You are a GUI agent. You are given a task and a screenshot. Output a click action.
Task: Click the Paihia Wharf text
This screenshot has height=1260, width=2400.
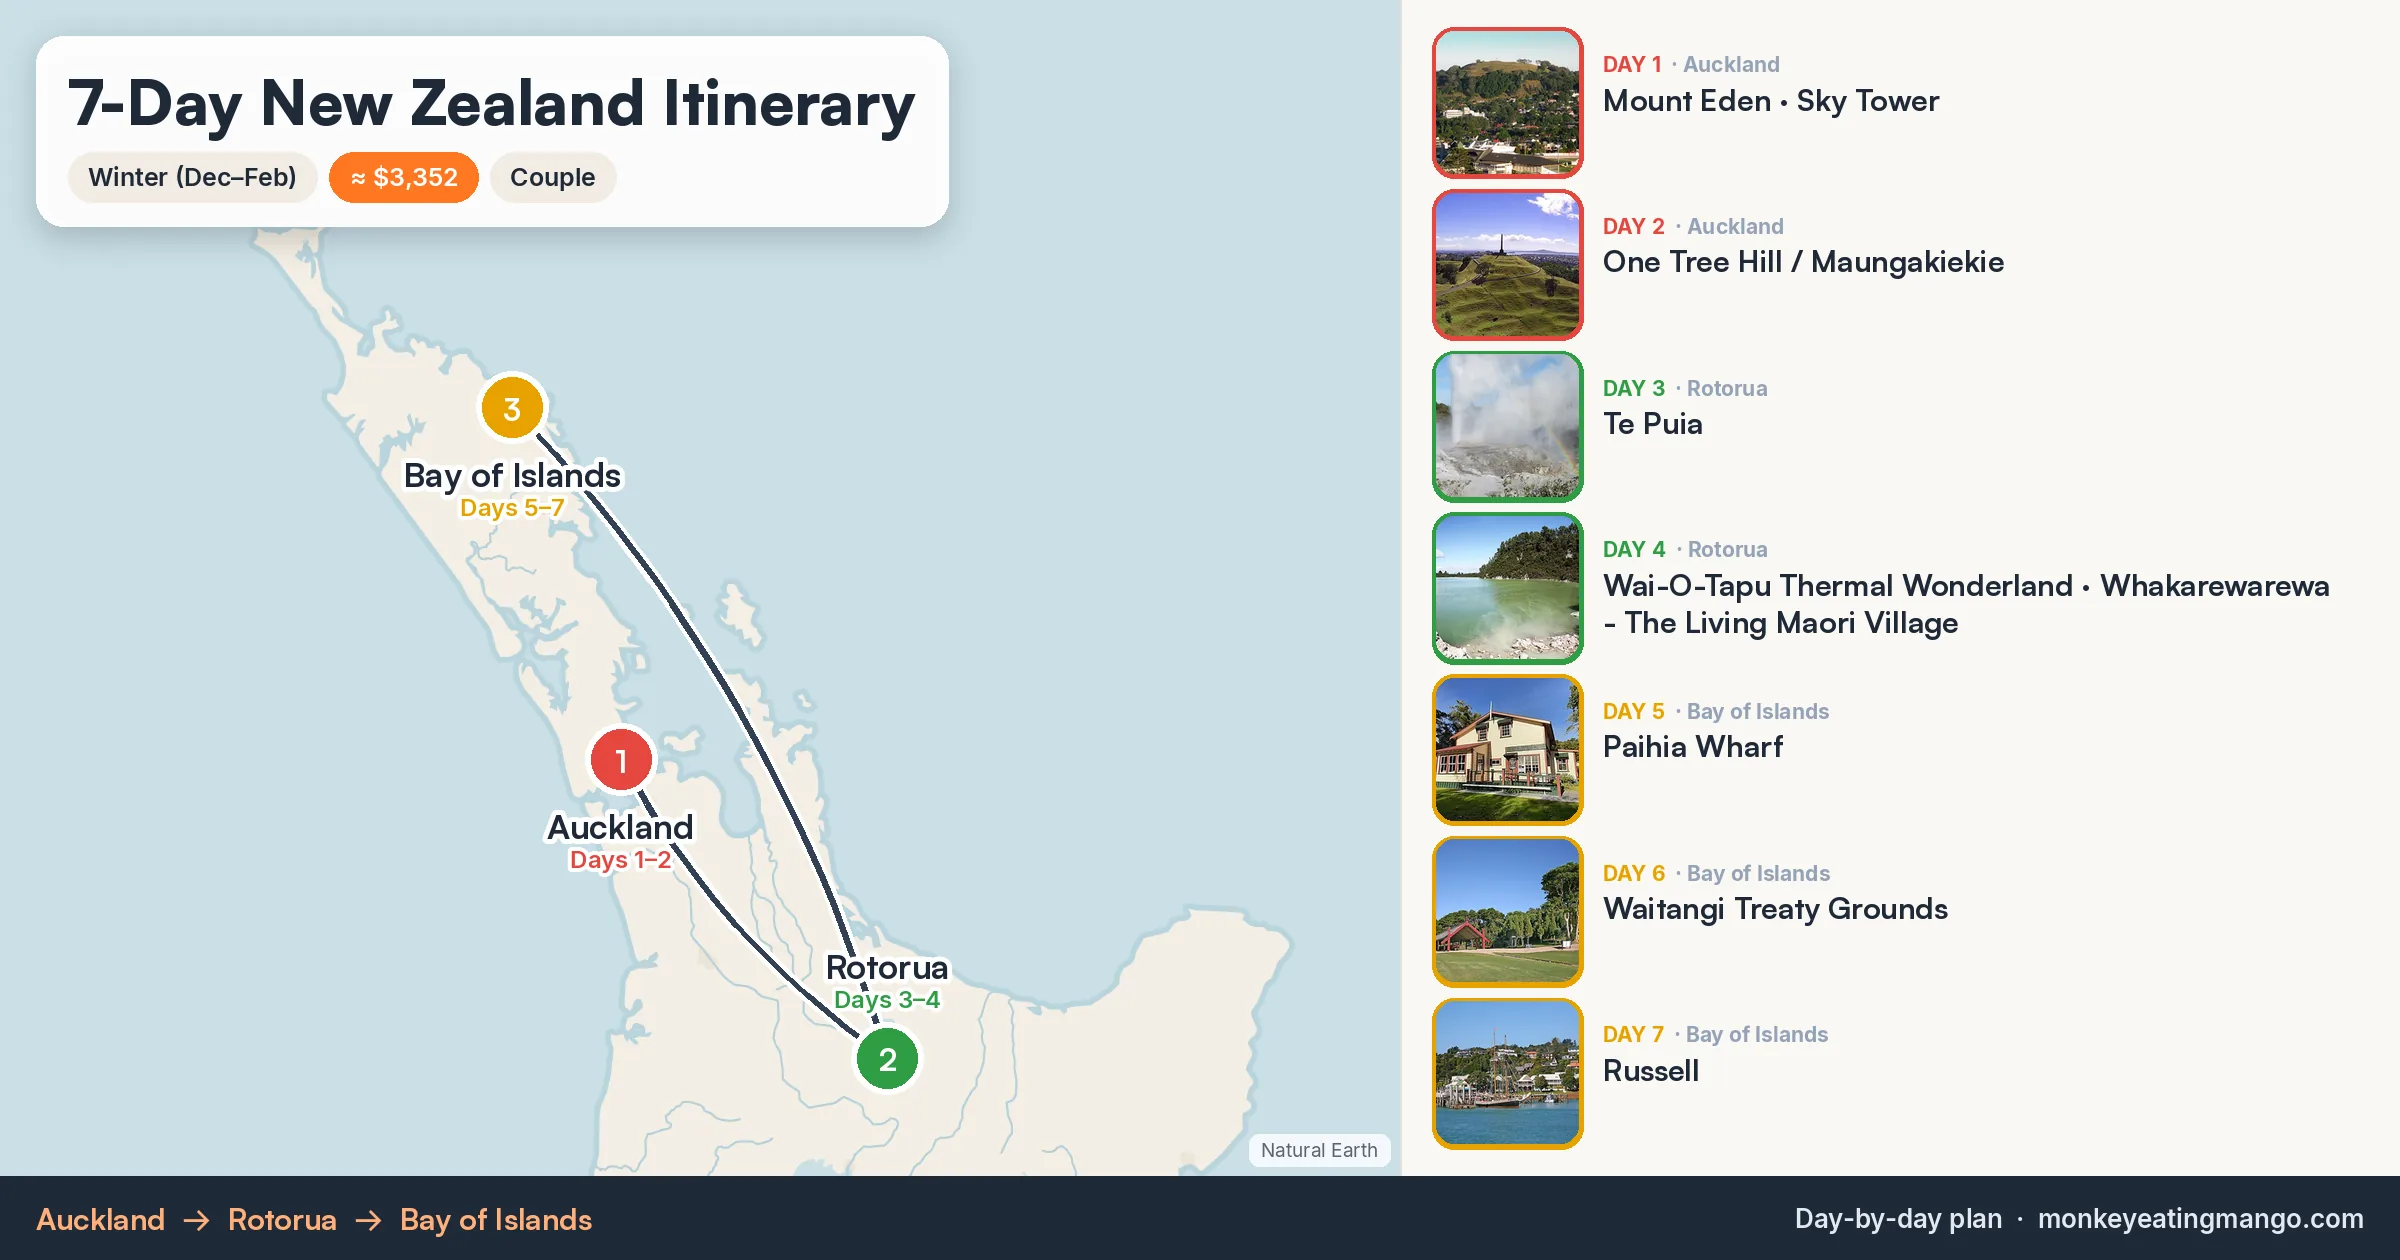pyautogui.click(x=1693, y=747)
